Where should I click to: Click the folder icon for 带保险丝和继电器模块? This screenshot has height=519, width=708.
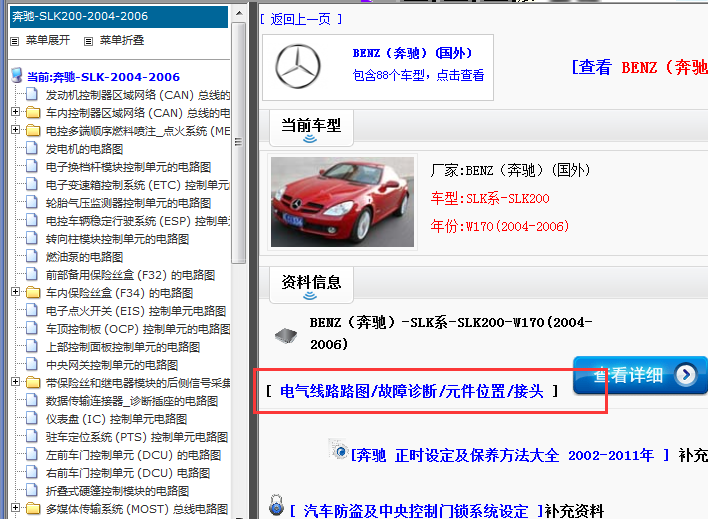33,383
